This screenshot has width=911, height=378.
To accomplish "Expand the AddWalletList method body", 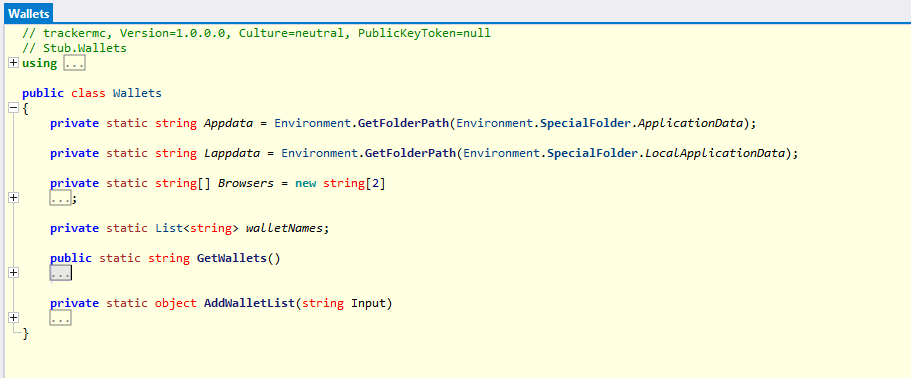I will [x=14, y=318].
